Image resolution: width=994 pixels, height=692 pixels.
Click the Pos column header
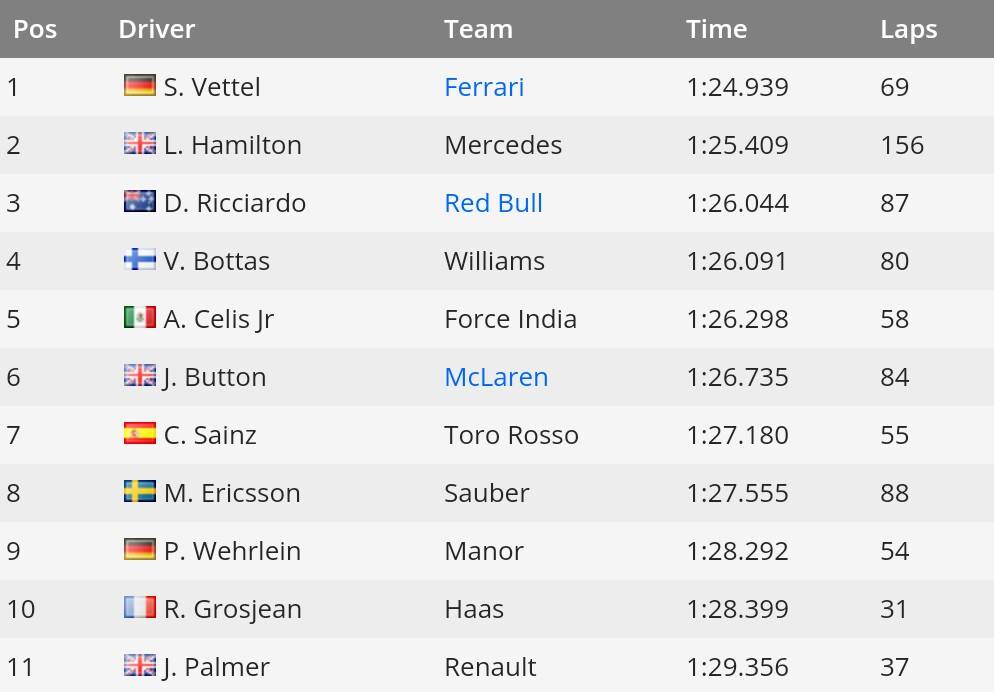point(35,29)
